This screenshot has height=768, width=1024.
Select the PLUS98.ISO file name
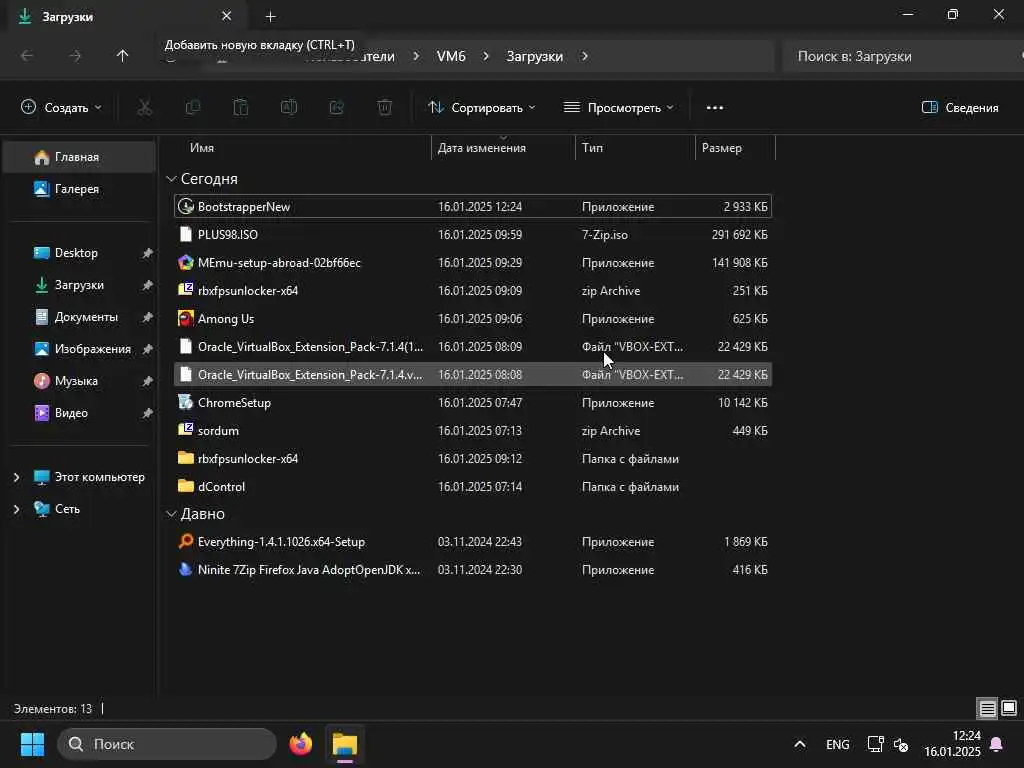coord(227,234)
